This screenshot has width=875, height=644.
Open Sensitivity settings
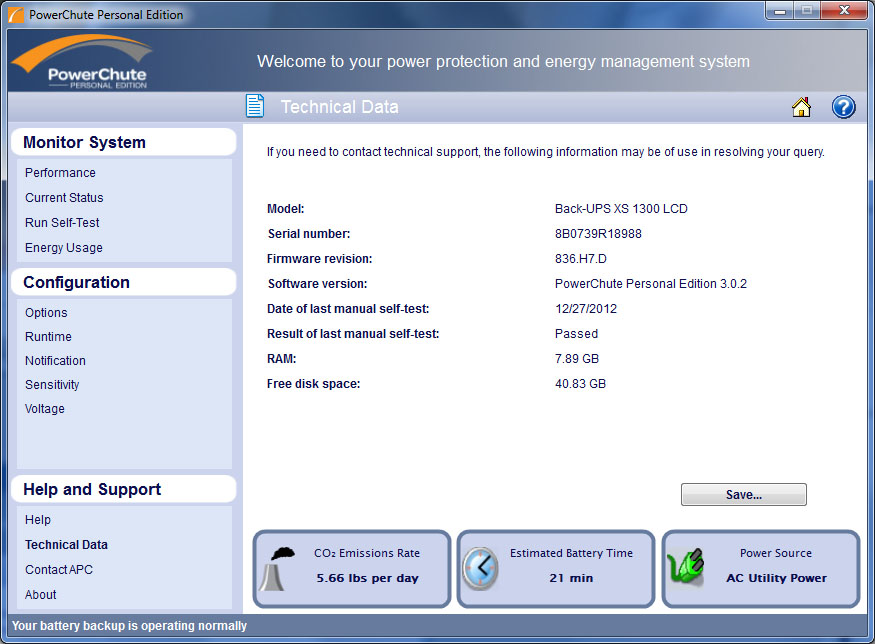tap(52, 385)
